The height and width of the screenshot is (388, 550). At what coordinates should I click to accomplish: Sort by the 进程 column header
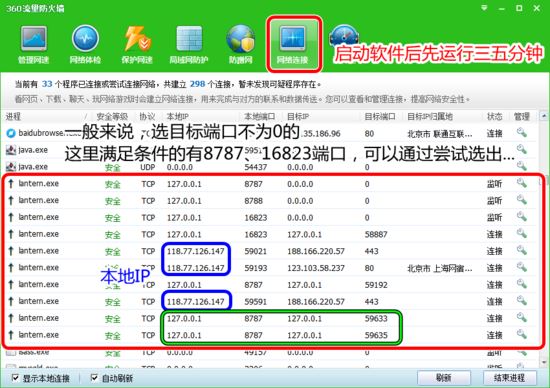[13, 116]
